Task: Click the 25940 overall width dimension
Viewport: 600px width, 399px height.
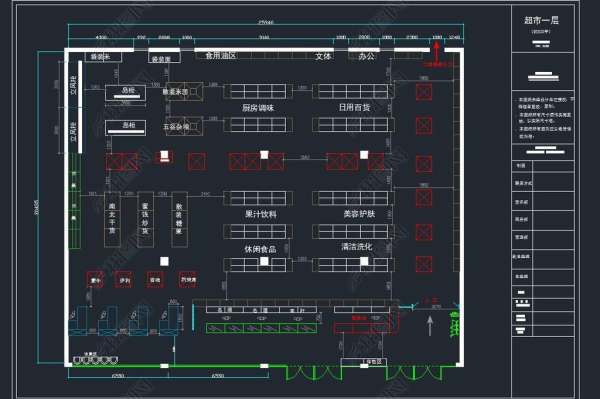Action: point(266,22)
